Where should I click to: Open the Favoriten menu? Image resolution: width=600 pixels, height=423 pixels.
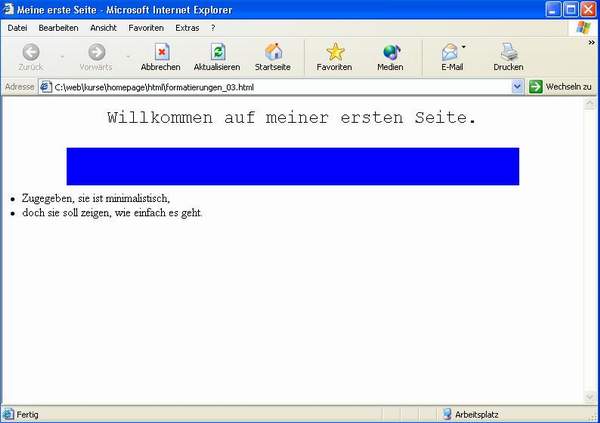(x=146, y=28)
